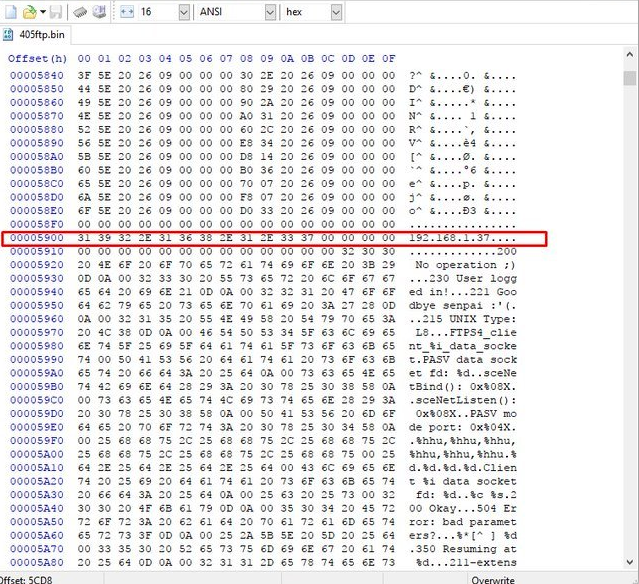
Task: Click the bytes-per-row width arrows icon
Action: click(x=127, y=12)
